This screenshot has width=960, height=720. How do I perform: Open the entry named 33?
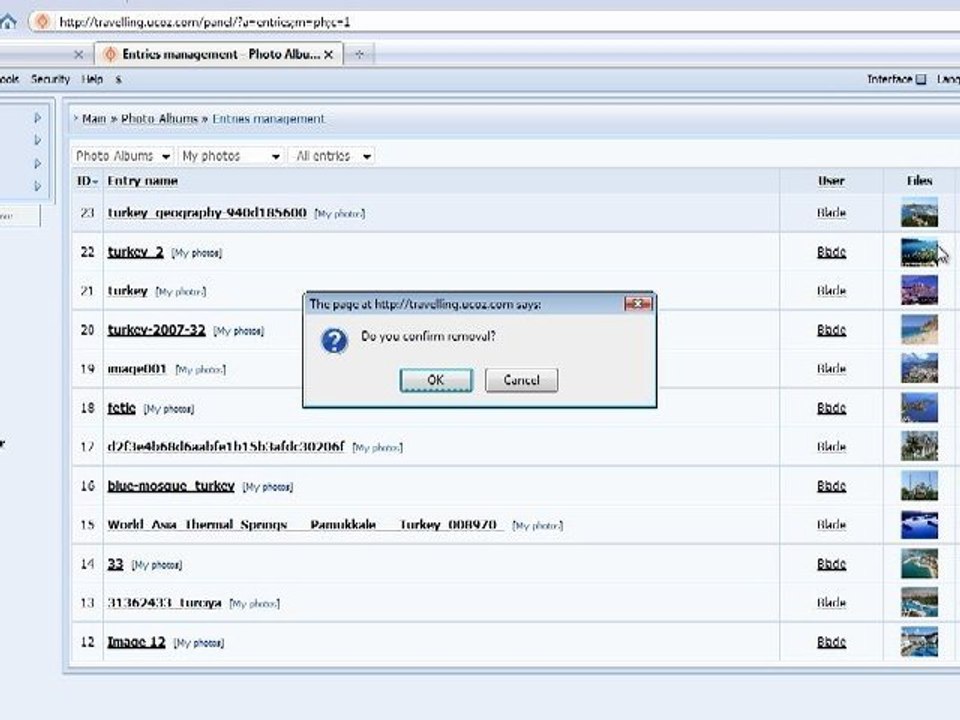[x=115, y=564]
